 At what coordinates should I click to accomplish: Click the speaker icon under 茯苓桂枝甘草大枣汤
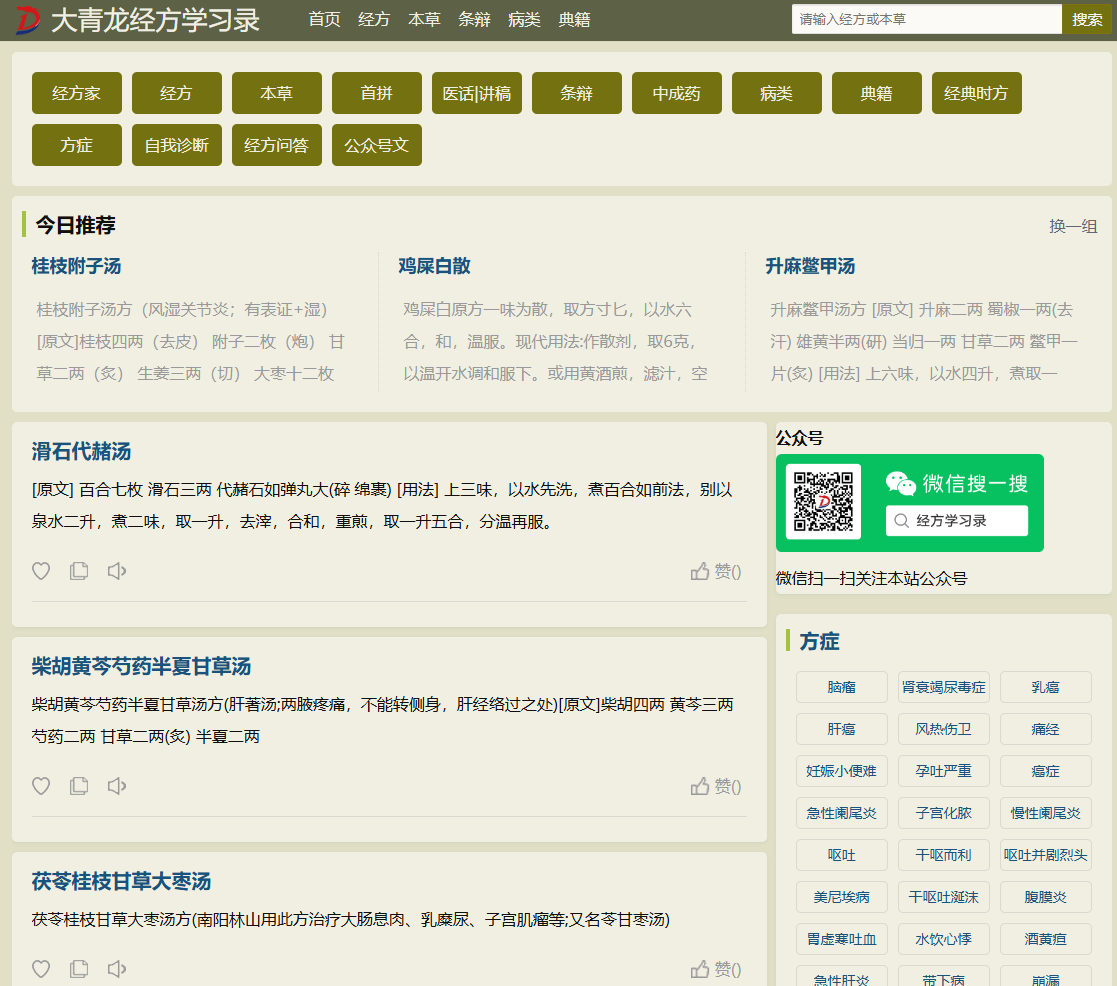point(117,968)
